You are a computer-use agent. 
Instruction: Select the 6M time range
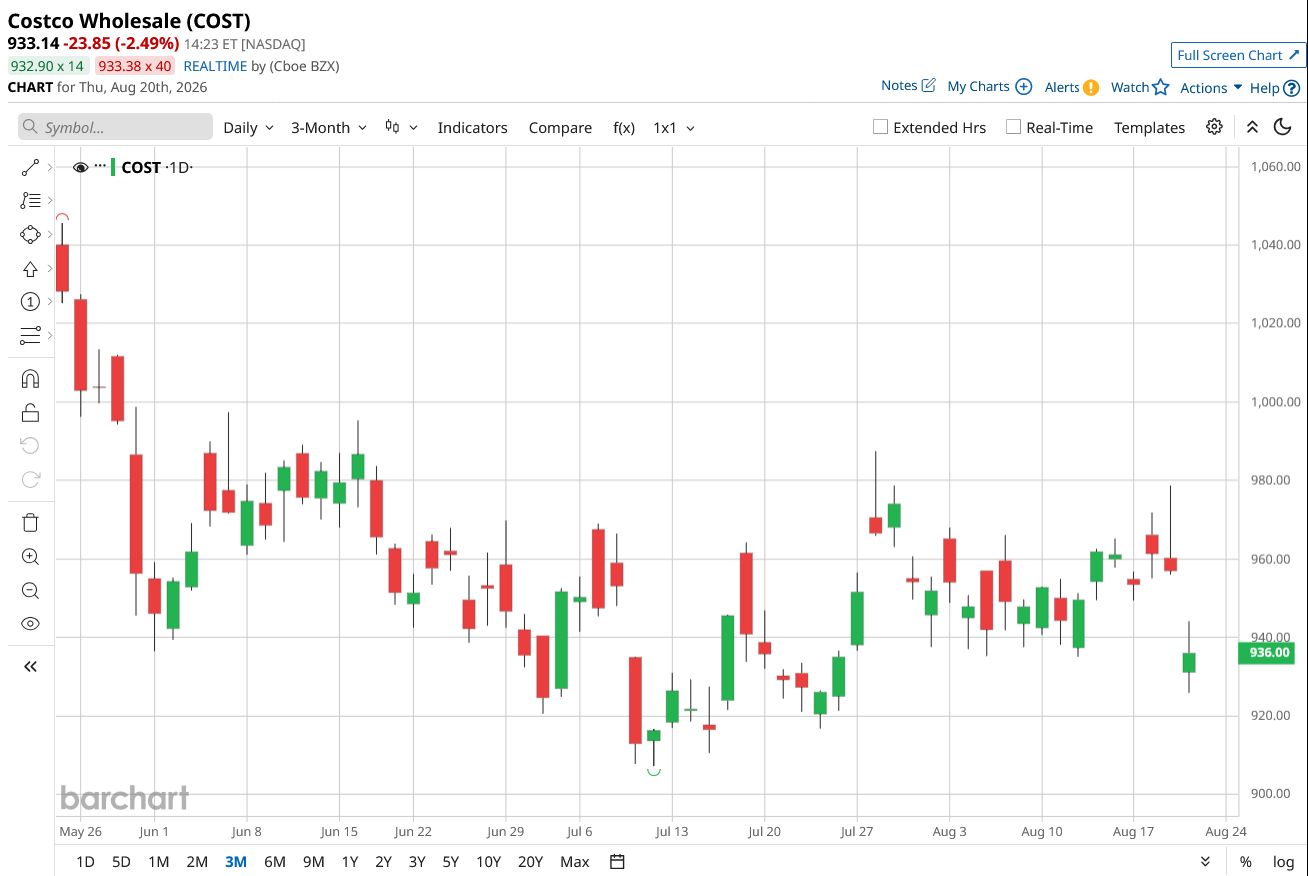275,862
